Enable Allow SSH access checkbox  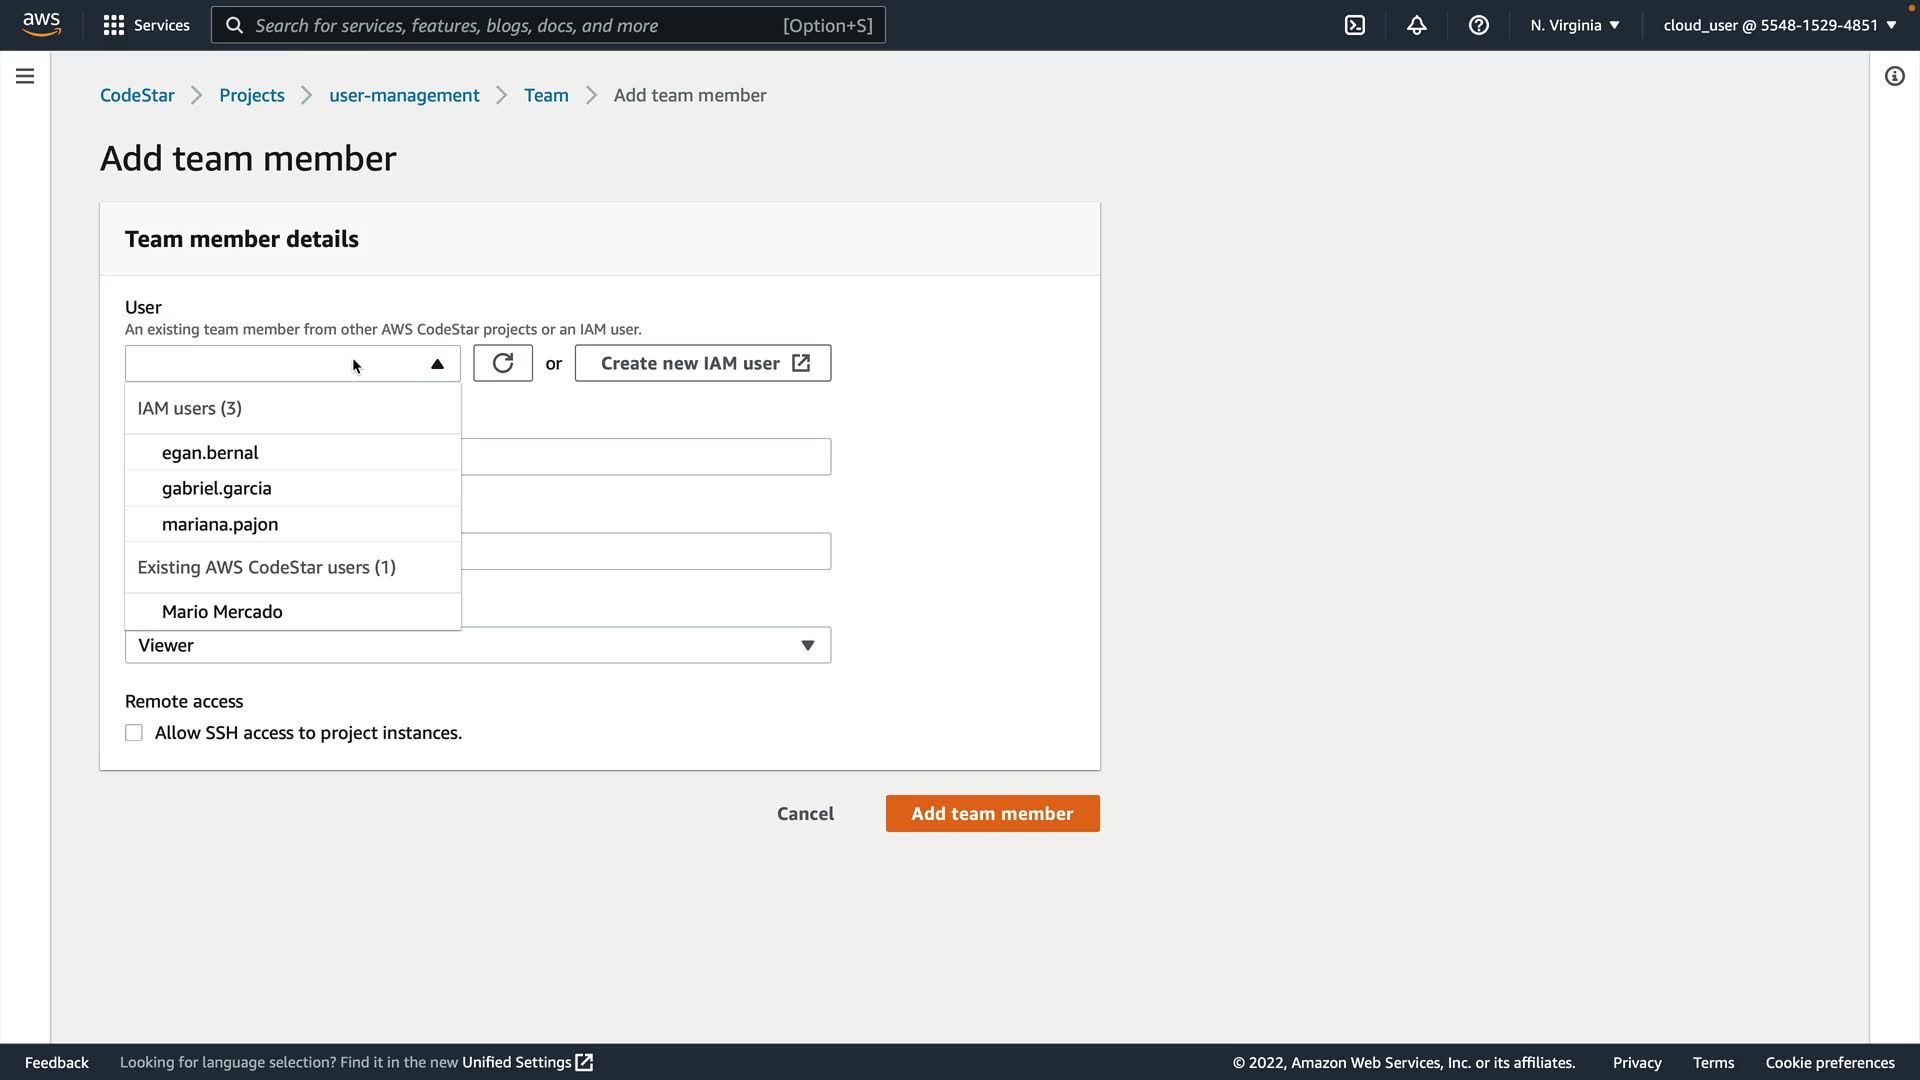tap(134, 733)
